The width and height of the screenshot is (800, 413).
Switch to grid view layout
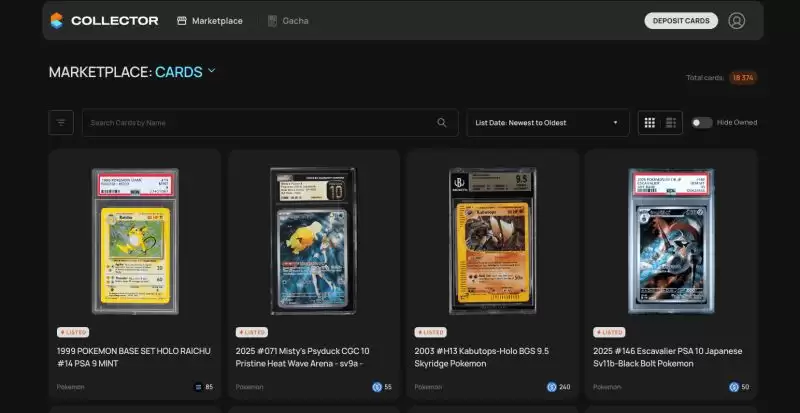coord(649,123)
